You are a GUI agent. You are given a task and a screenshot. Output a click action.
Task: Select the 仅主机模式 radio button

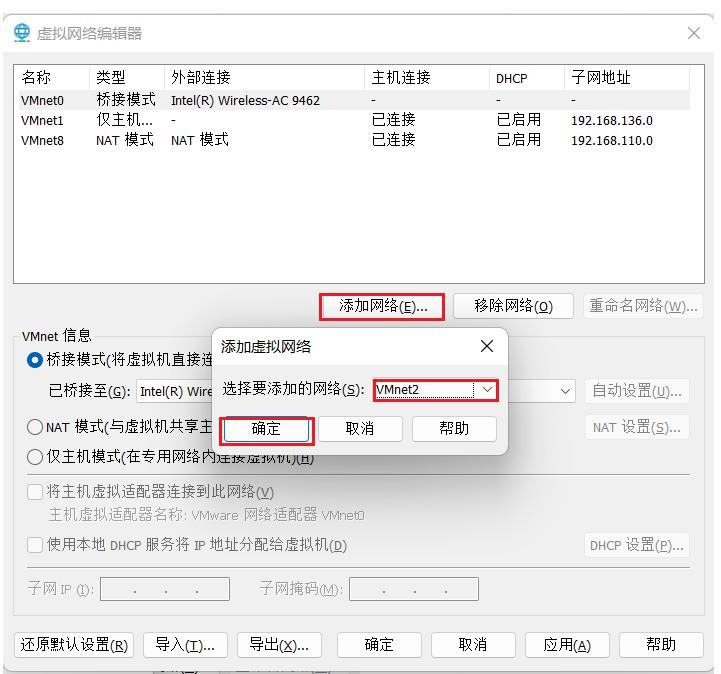(x=35, y=457)
